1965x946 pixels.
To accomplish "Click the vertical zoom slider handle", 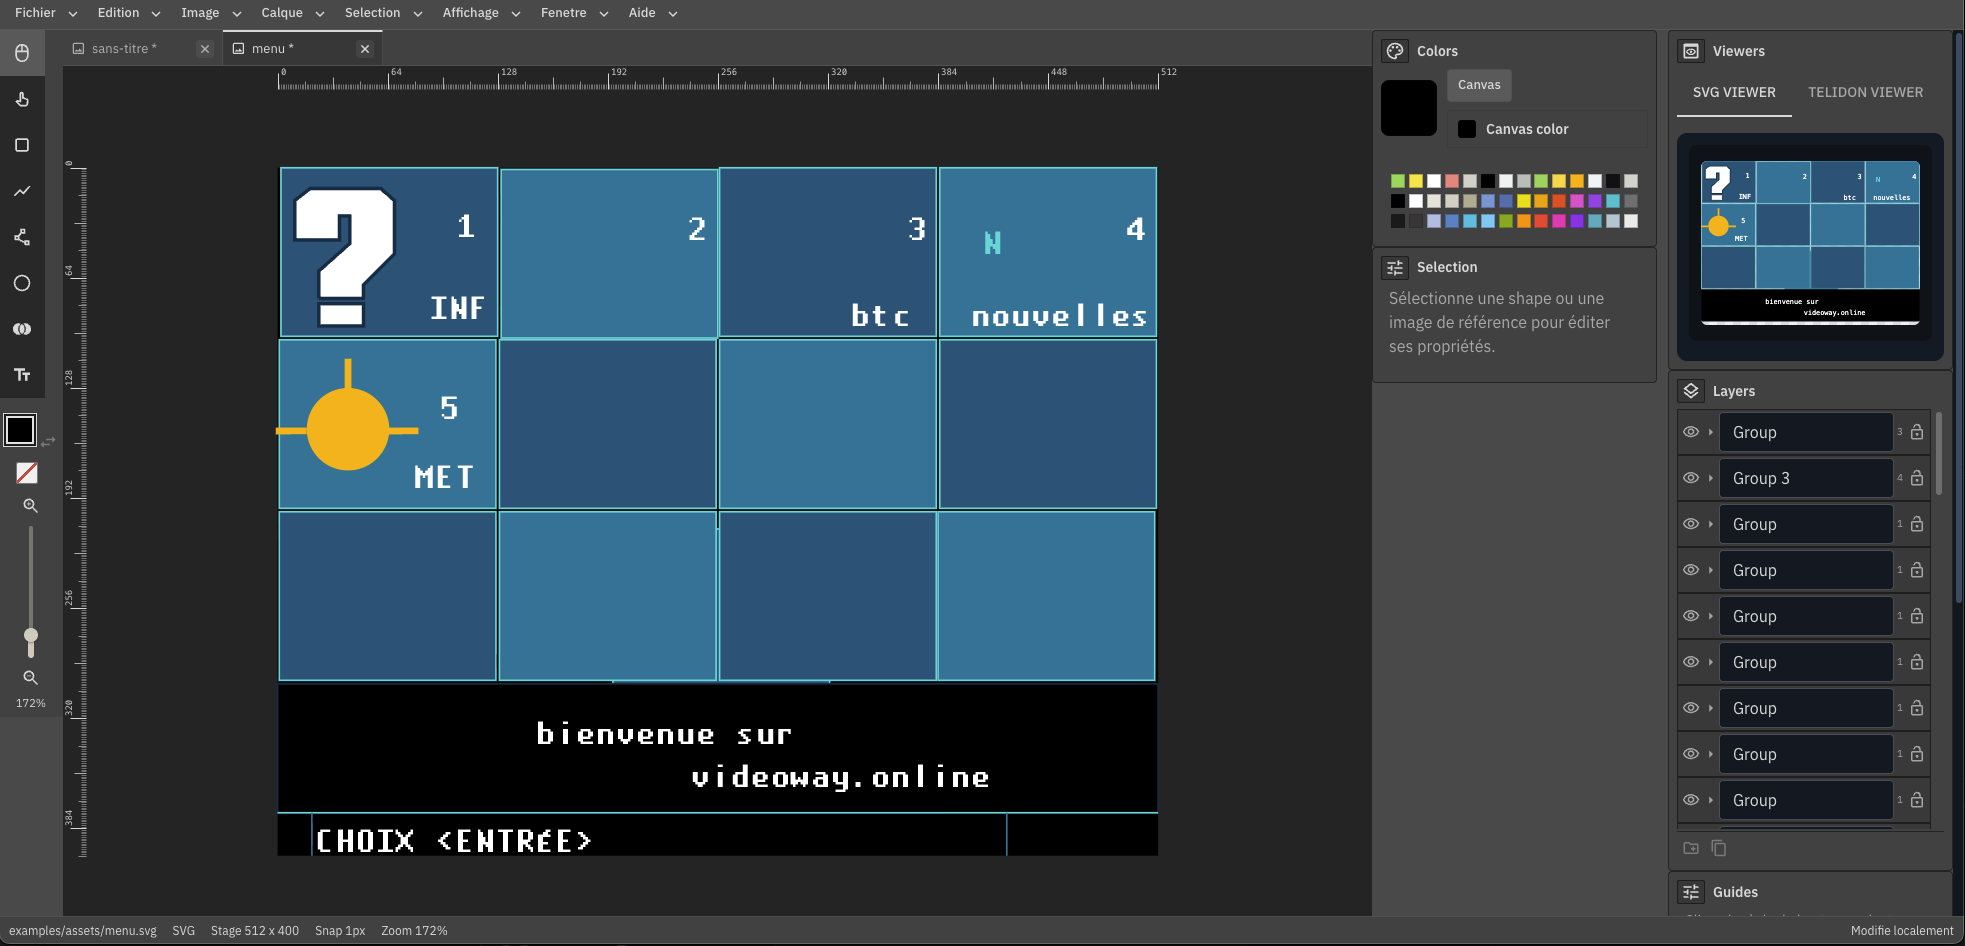I will coord(31,637).
